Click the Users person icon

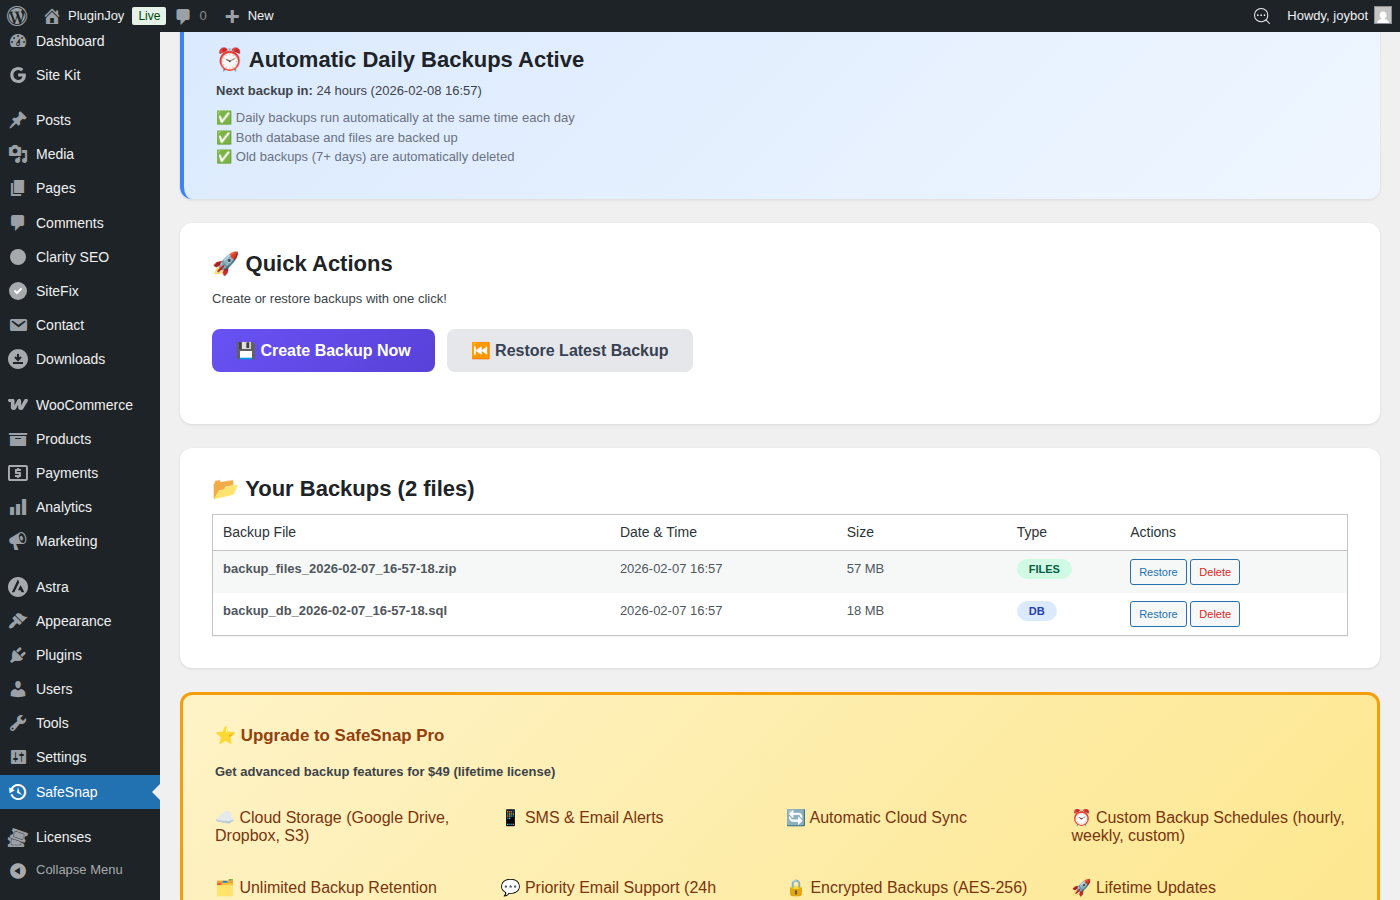(x=18, y=689)
